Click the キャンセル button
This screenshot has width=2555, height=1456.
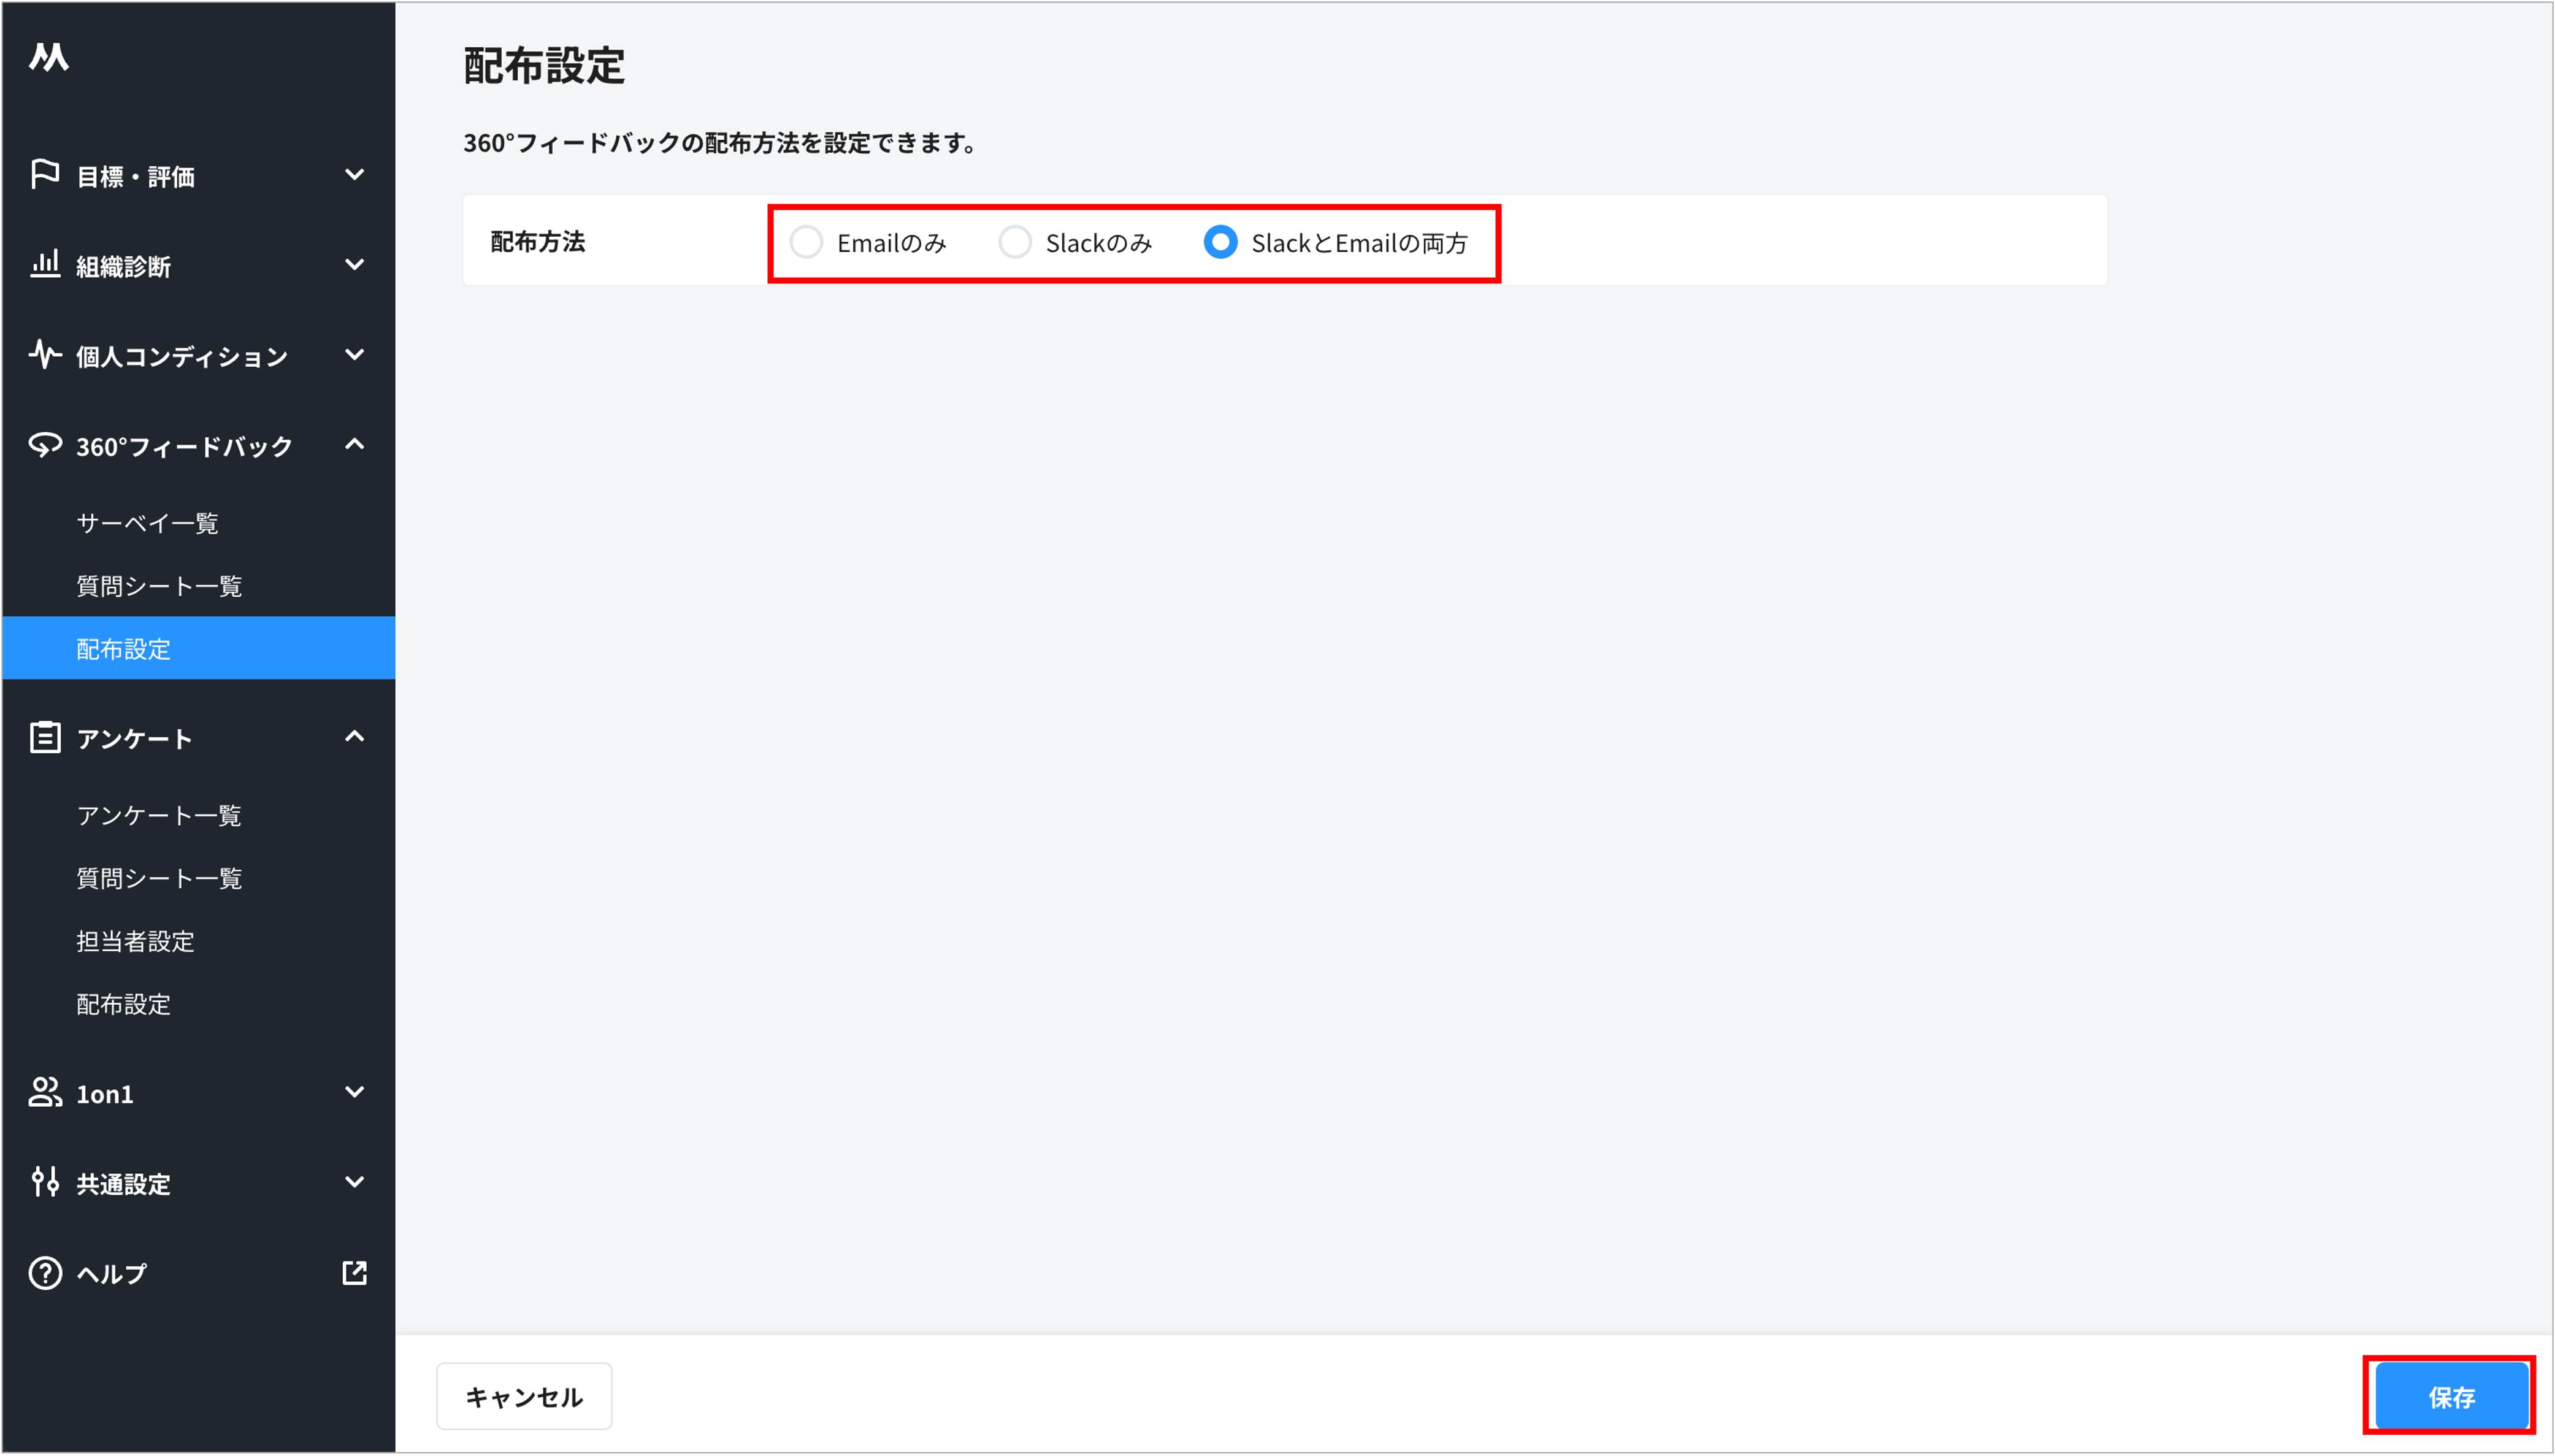point(524,1396)
